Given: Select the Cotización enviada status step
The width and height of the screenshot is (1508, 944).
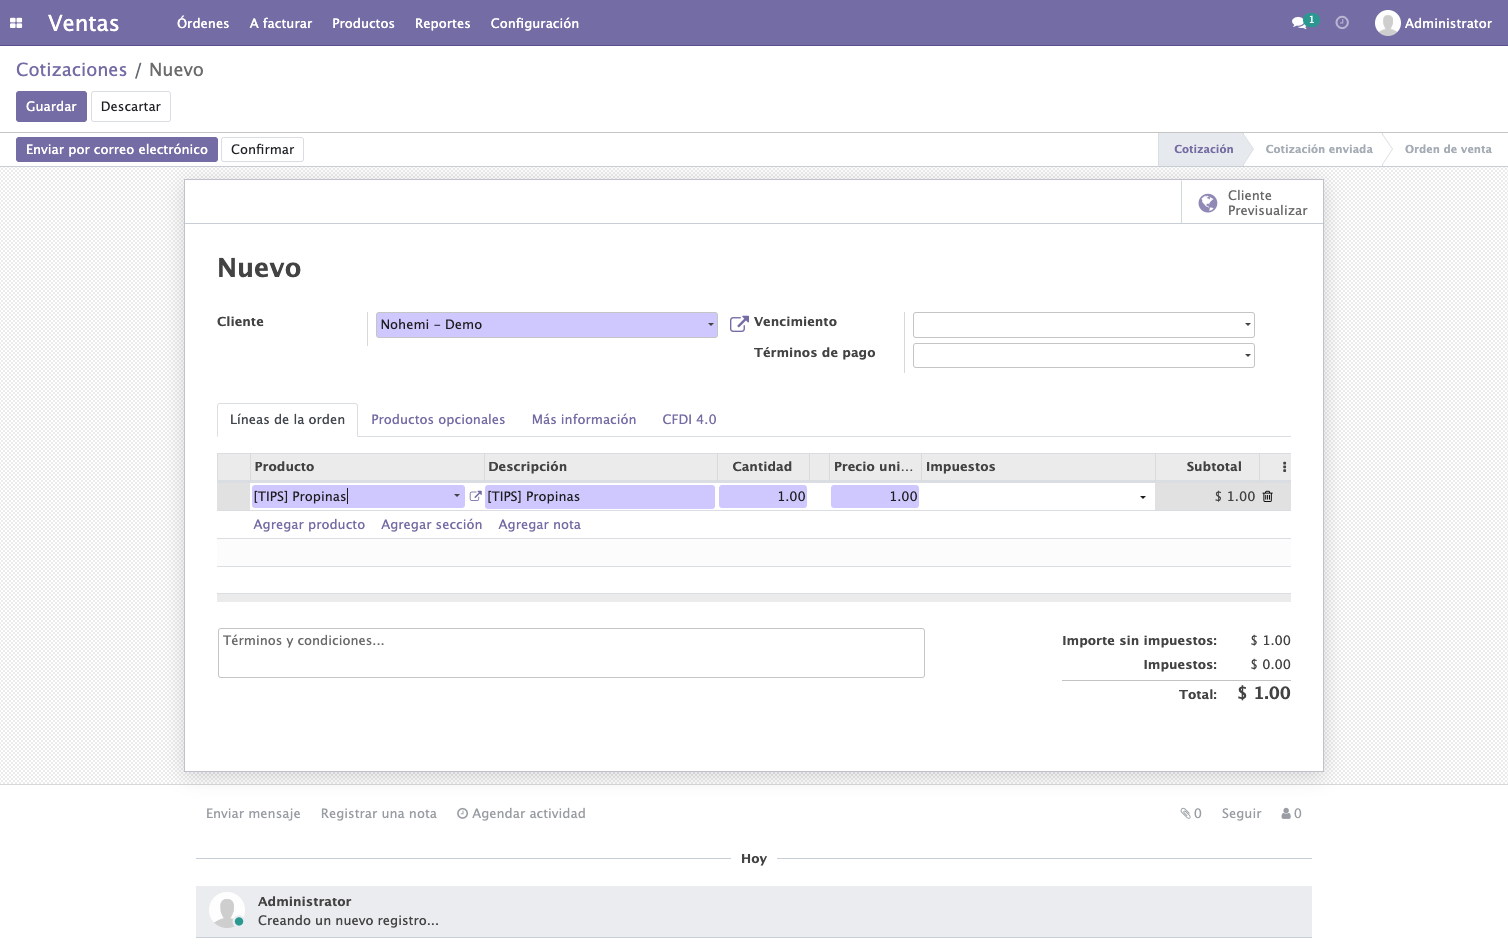Looking at the screenshot, I should (1318, 150).
